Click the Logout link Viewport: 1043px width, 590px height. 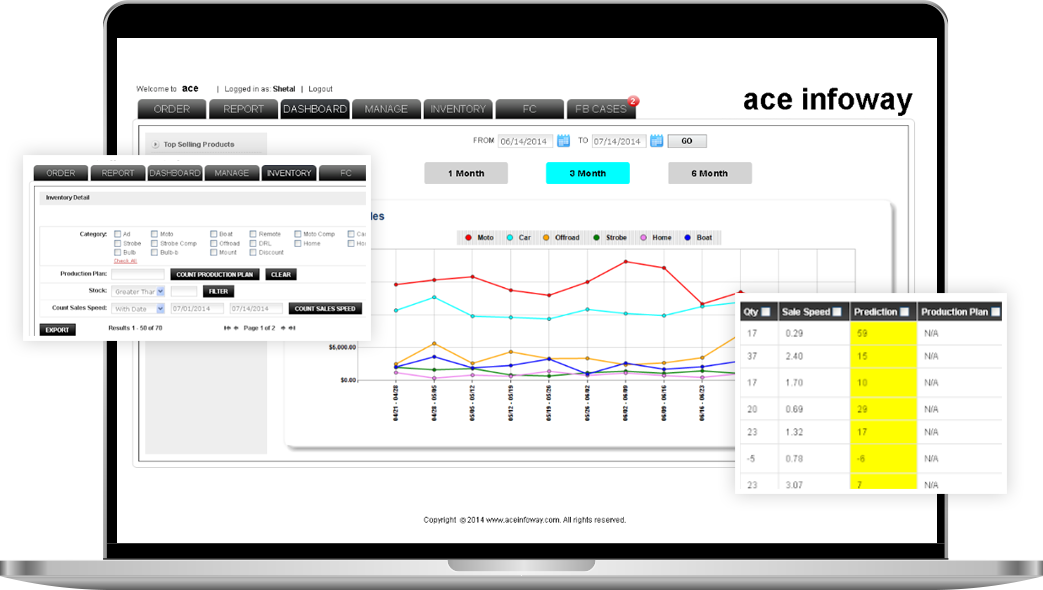321,89
